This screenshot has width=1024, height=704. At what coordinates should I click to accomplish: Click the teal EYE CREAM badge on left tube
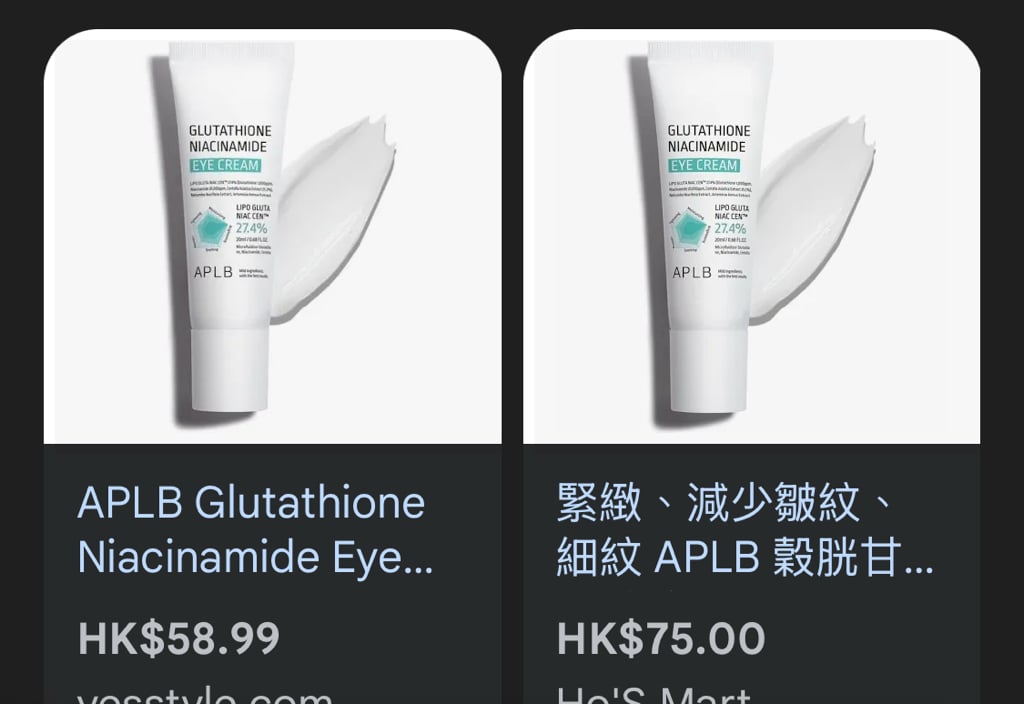click(226, 165)
